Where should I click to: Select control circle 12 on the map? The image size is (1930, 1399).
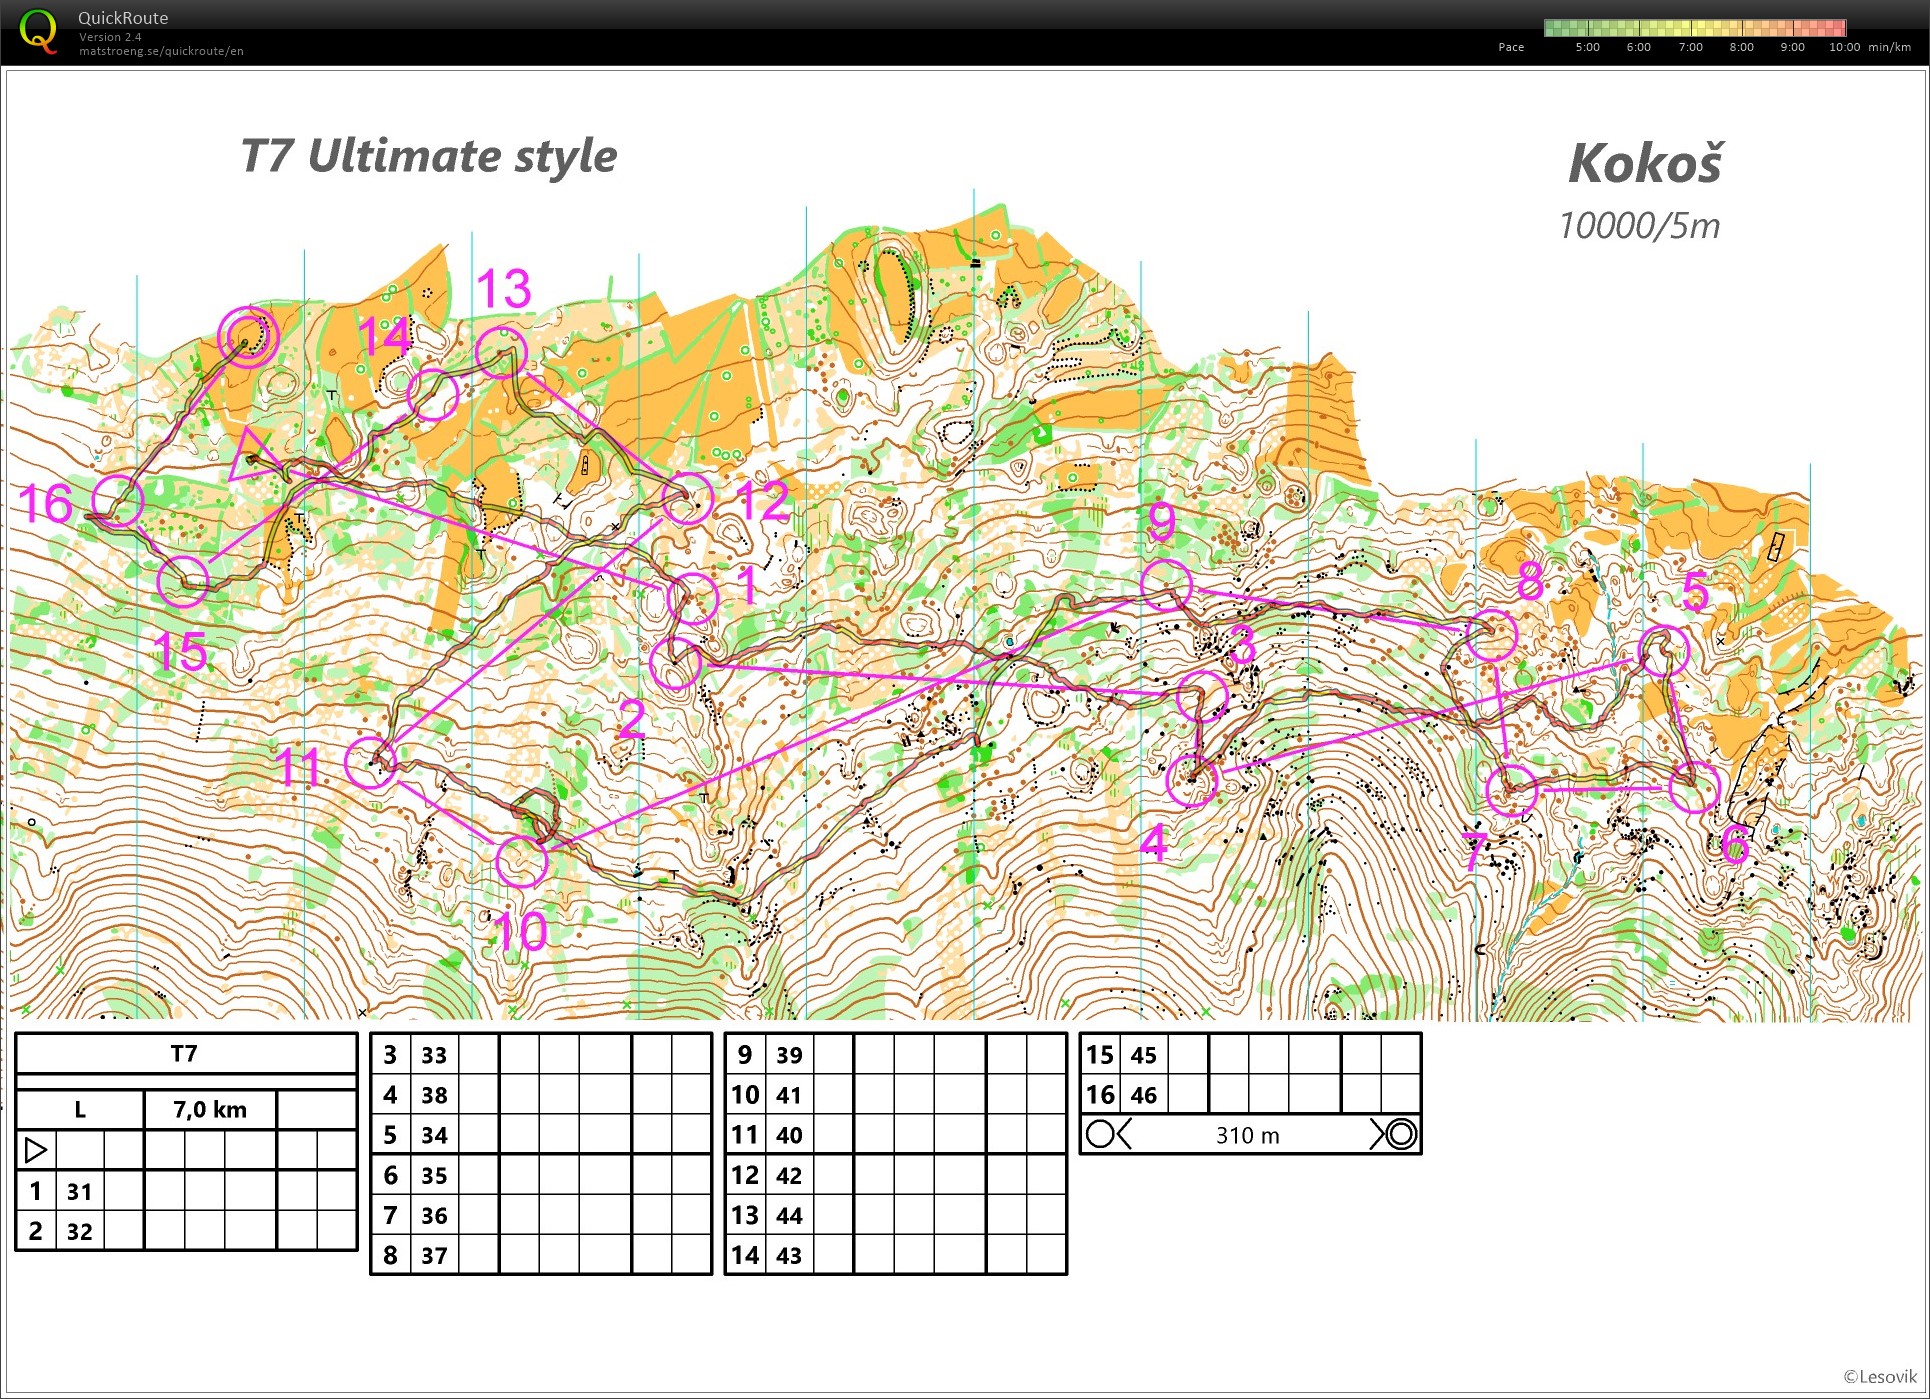point(687,497)
